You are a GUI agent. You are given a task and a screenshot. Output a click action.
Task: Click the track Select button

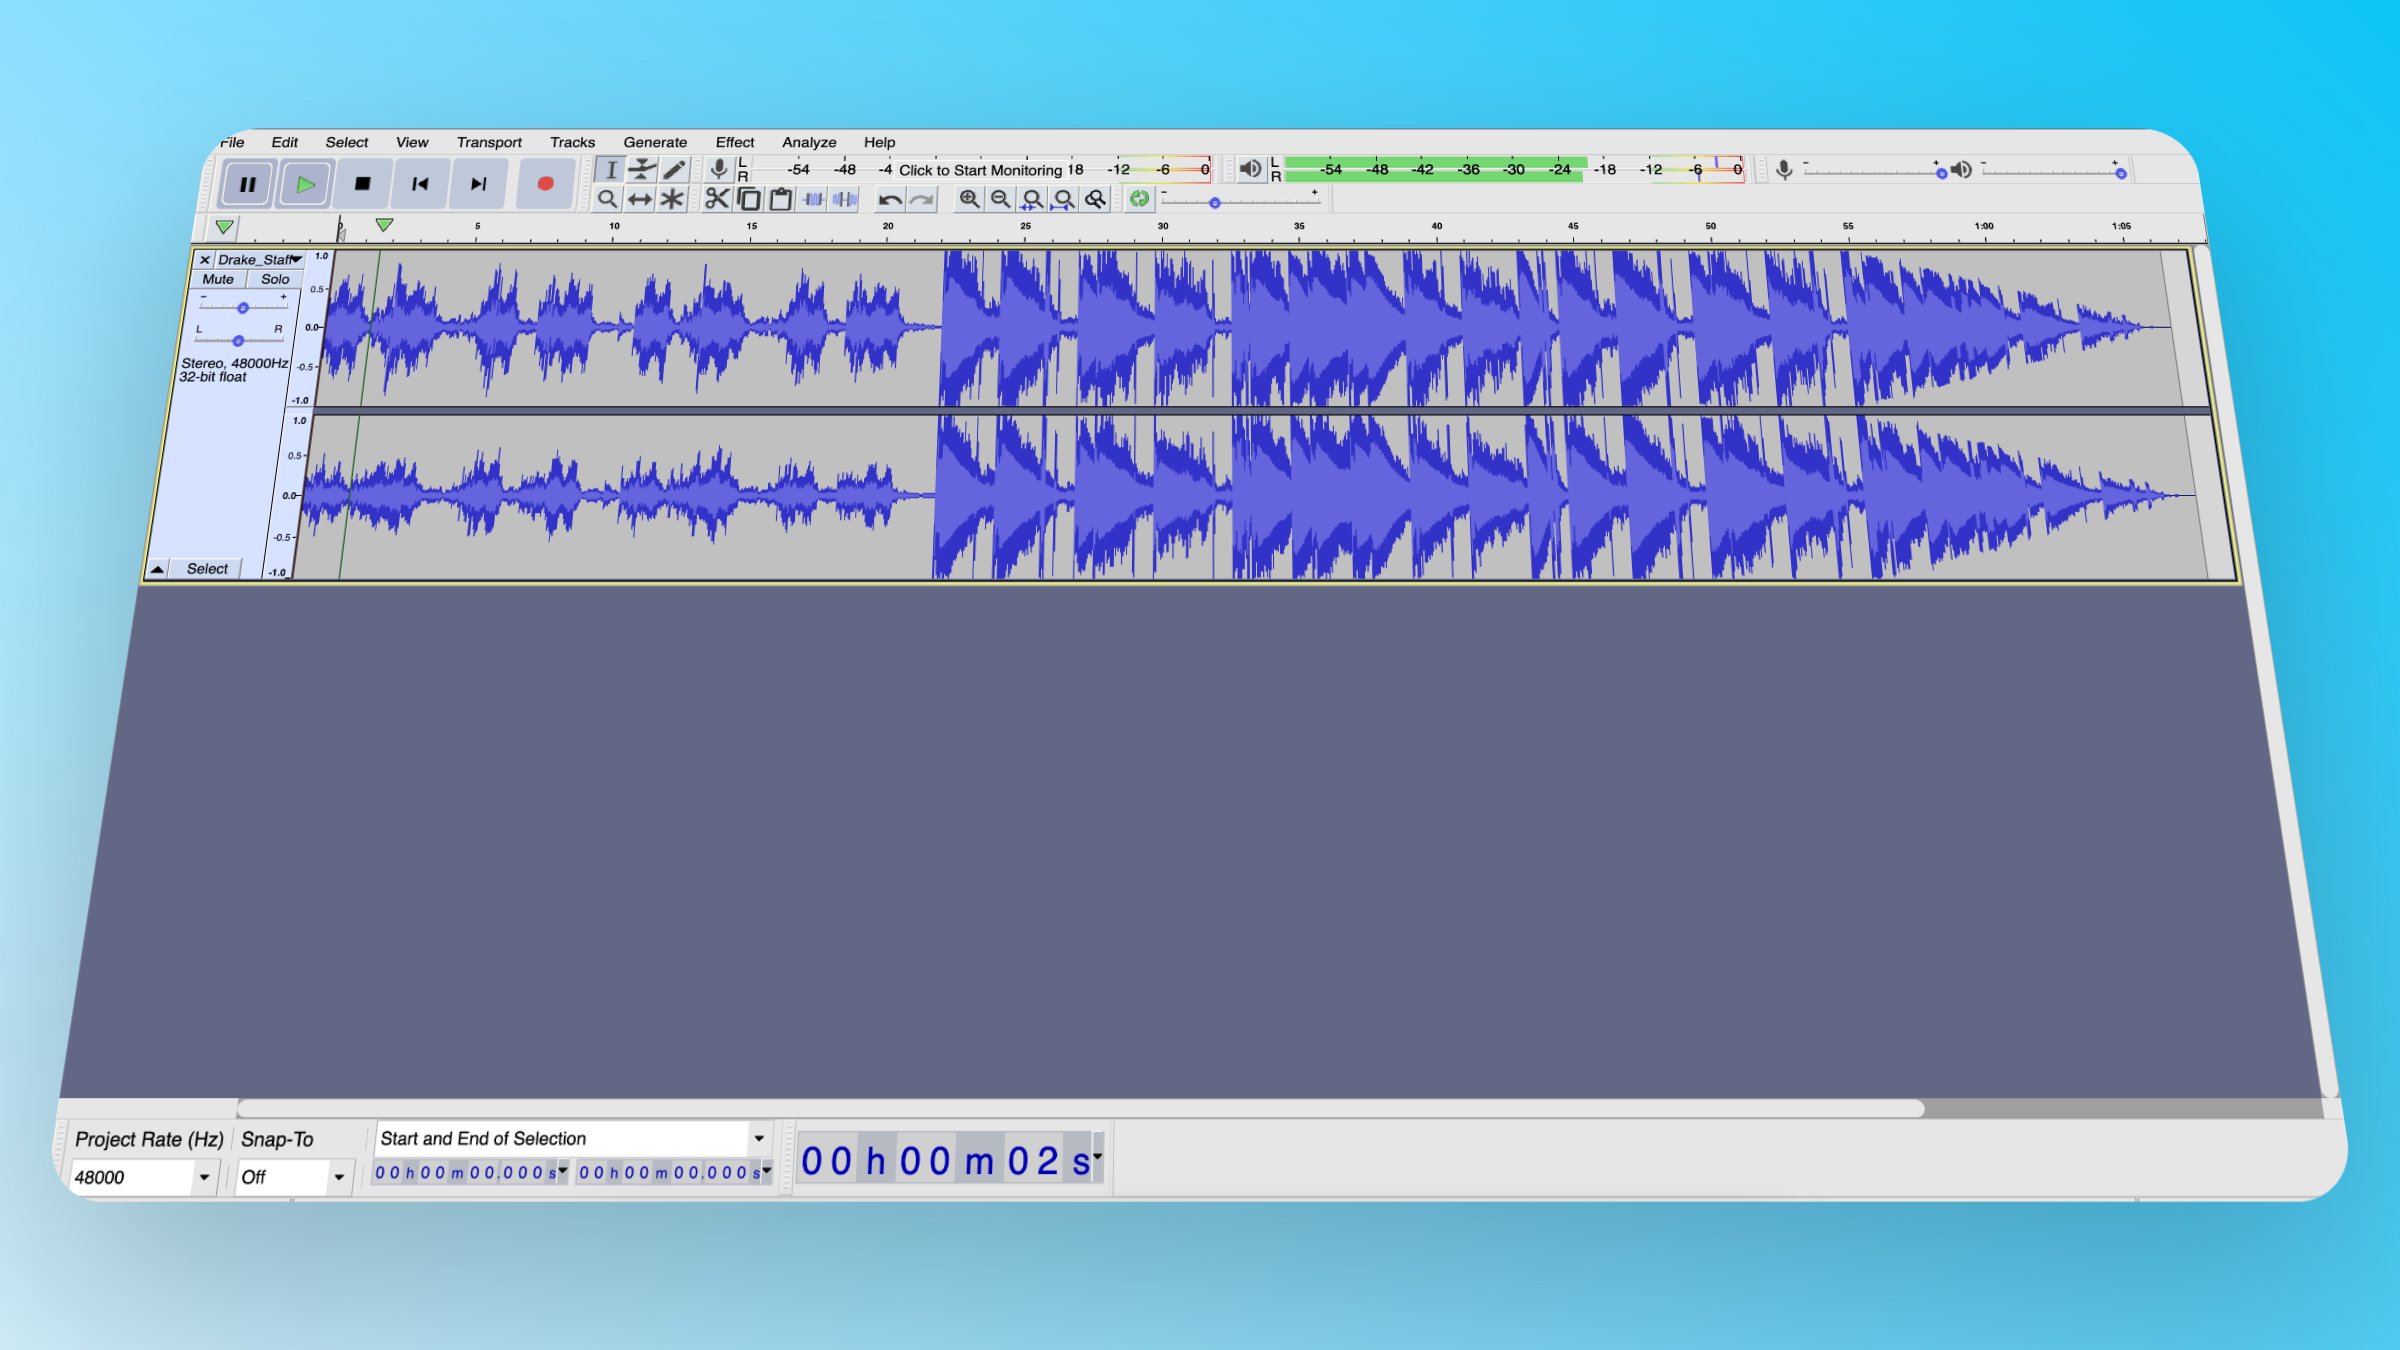coord(207,568)
